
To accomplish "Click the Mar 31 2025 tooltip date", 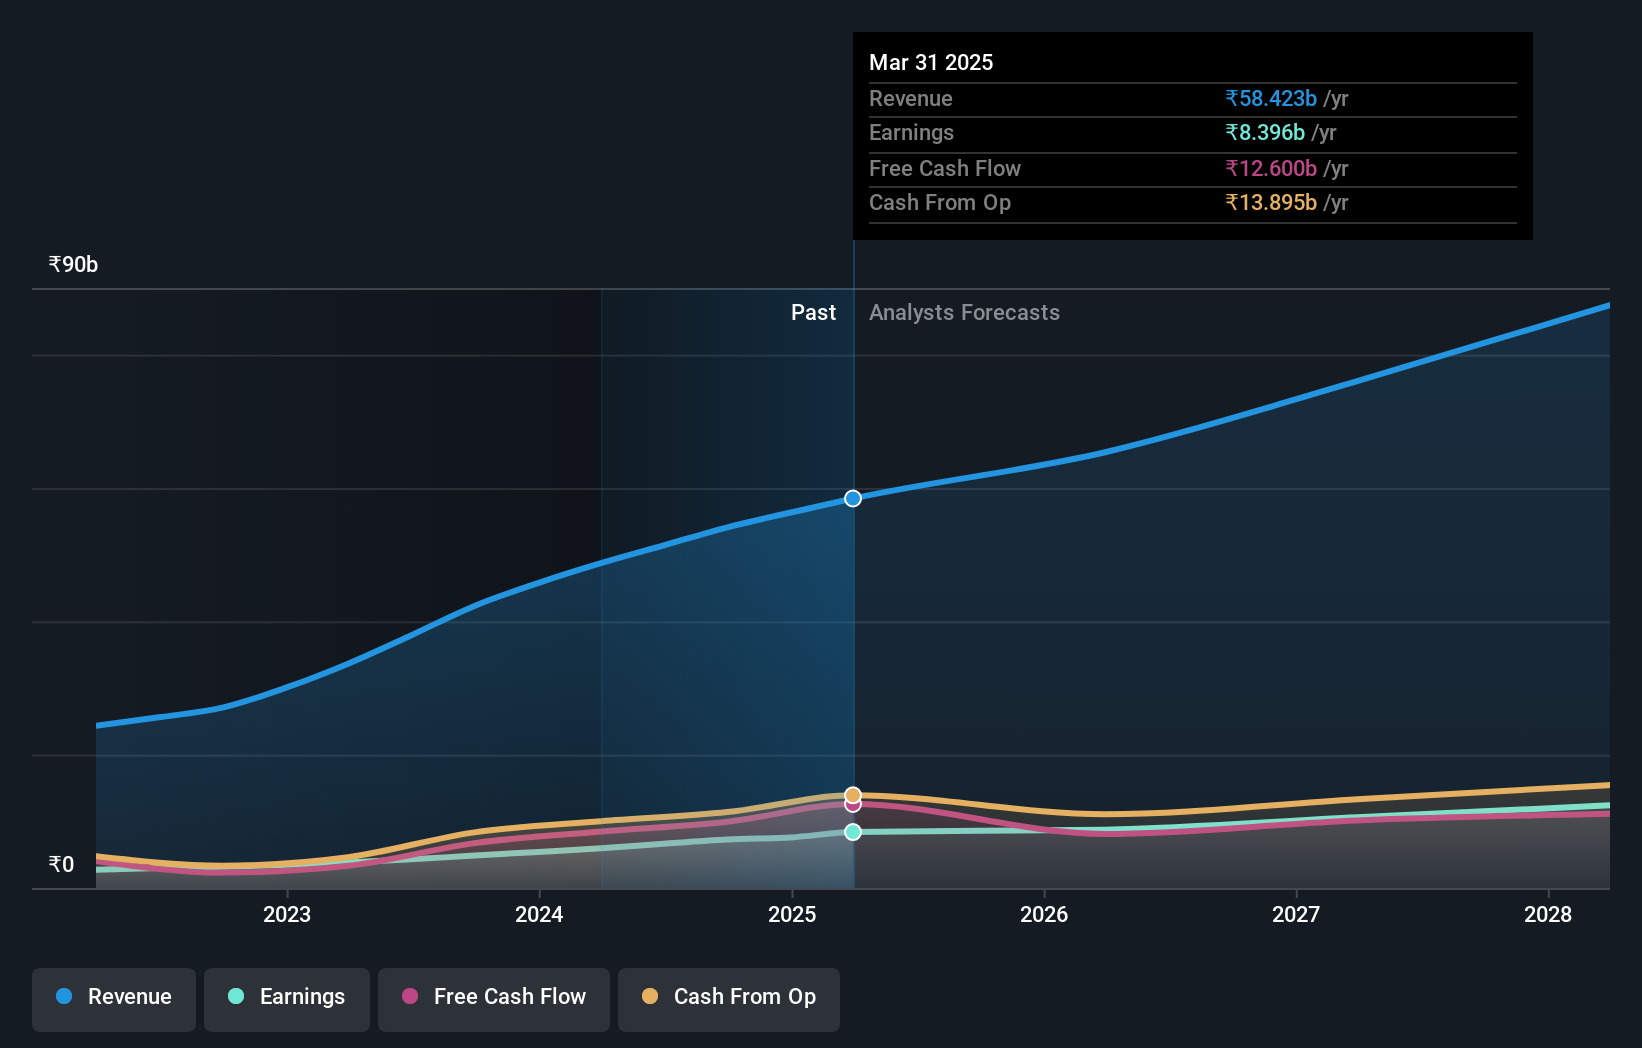I will (931, 62).
